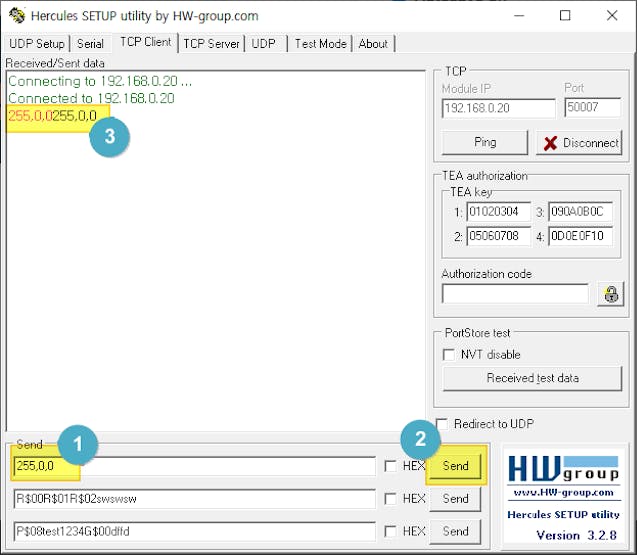Click TEA key field 3 with 090A0B0C

580,212
